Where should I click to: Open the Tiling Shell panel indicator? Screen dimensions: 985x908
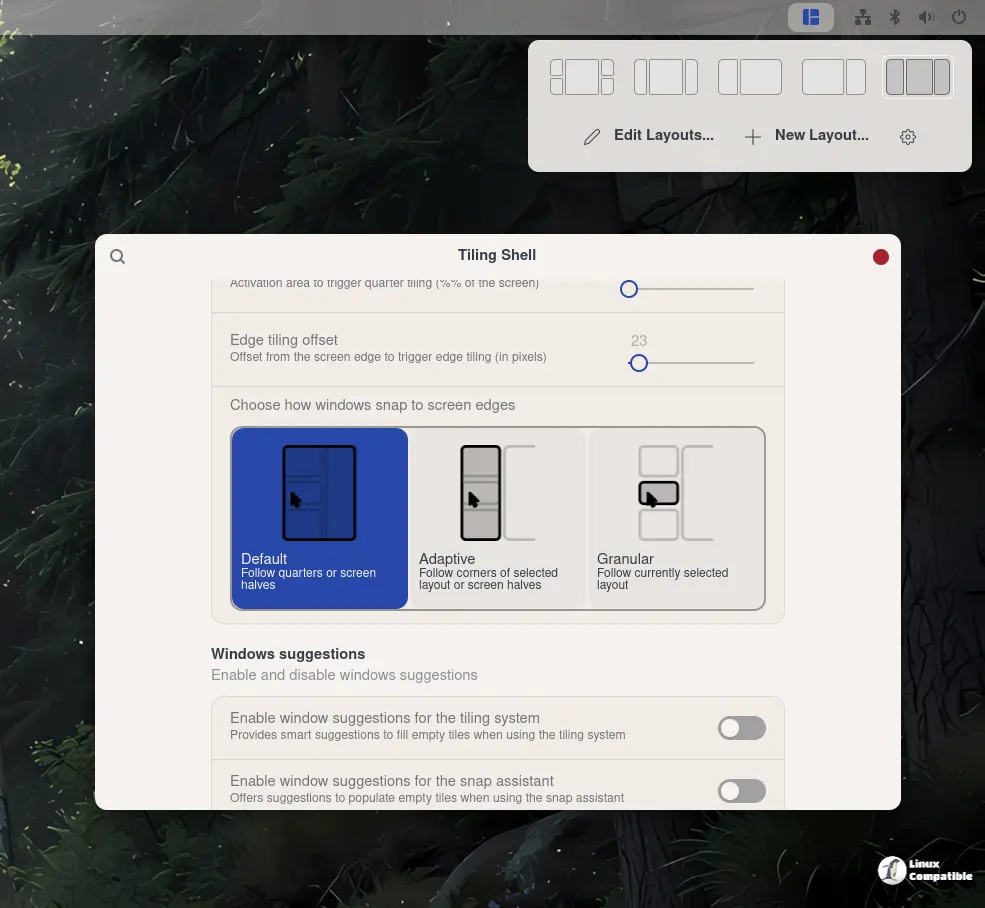click(x=810, y=17)
